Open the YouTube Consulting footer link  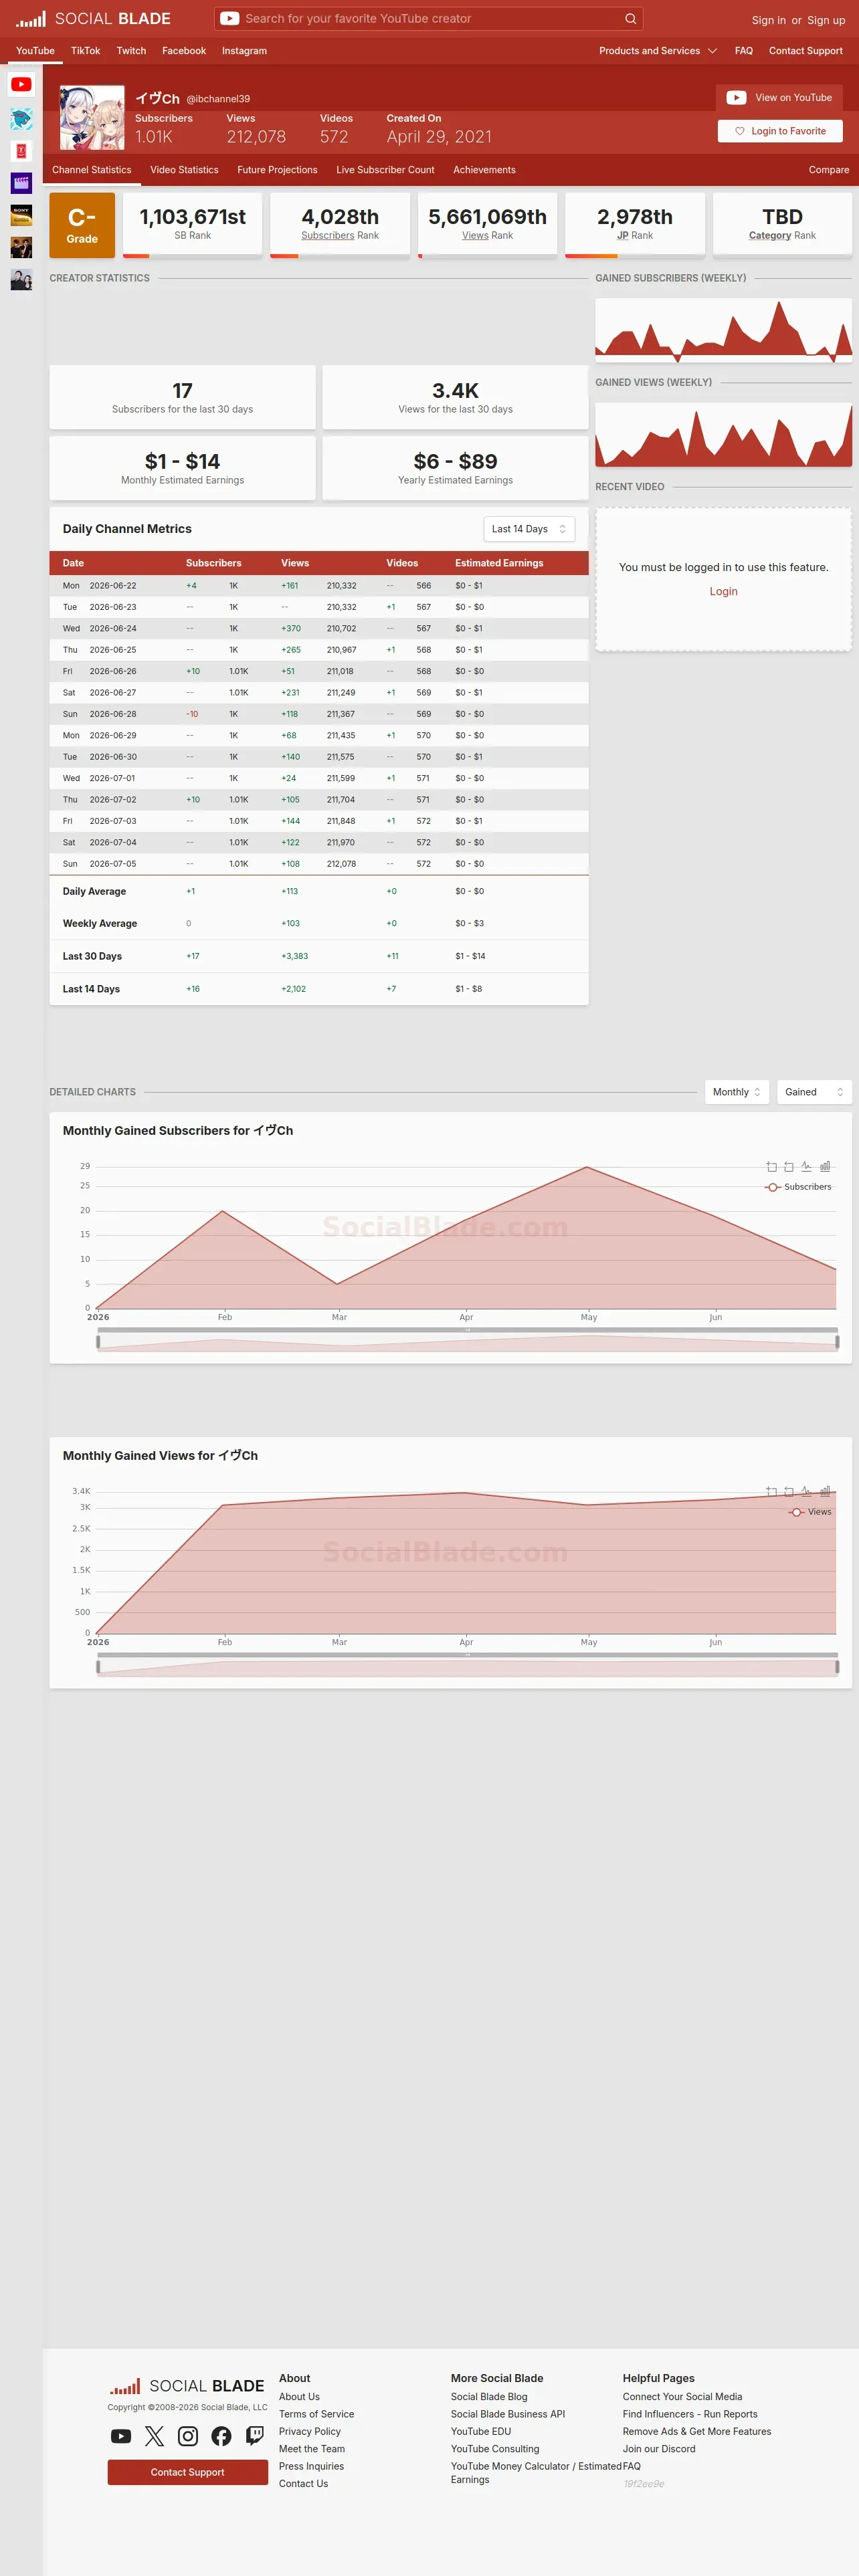click(x=495, y=2449)
